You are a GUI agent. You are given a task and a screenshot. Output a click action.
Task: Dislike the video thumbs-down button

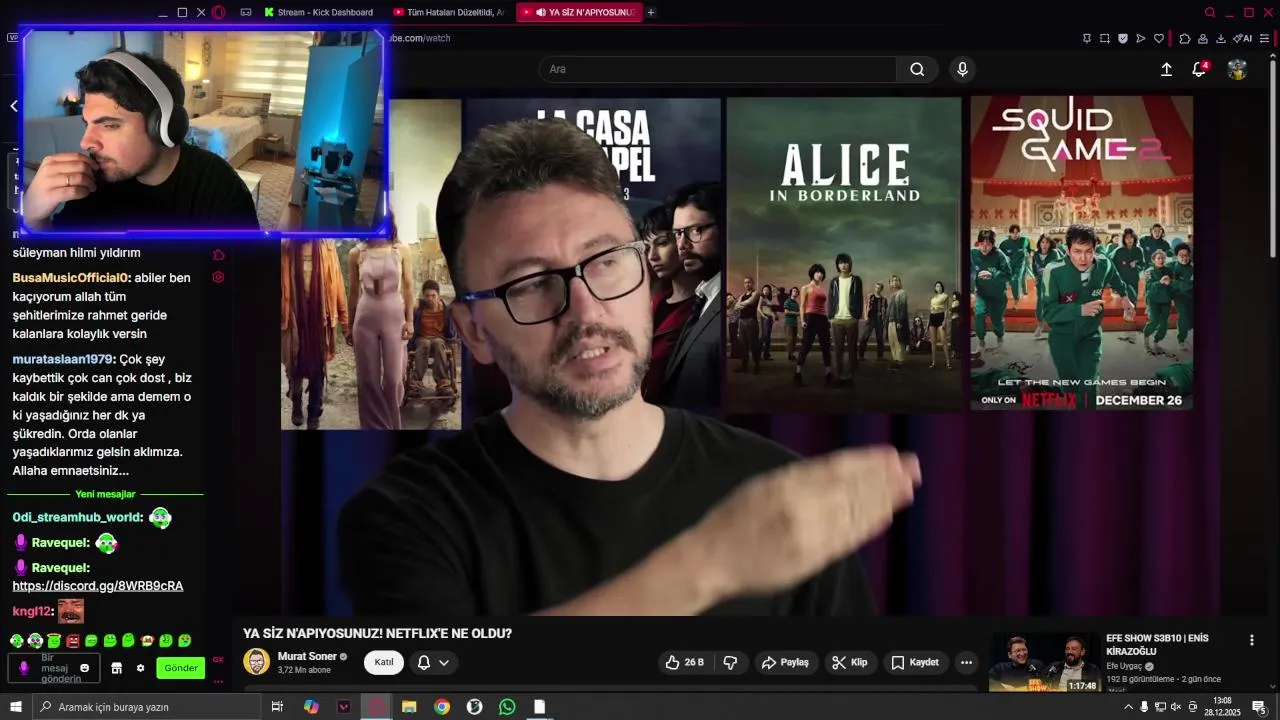730,662
